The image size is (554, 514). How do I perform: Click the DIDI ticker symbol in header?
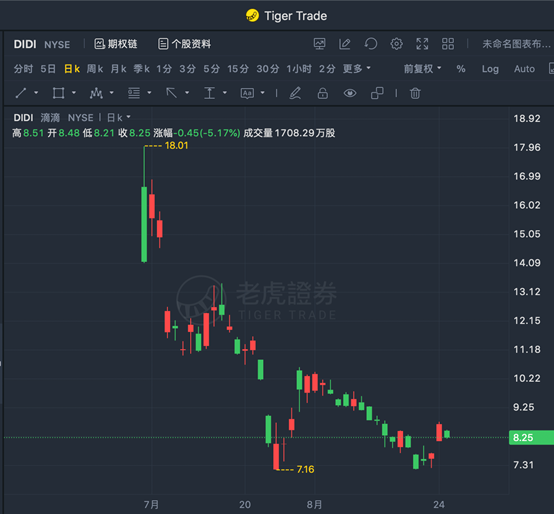pyautogui.click(x=25, y=45)
